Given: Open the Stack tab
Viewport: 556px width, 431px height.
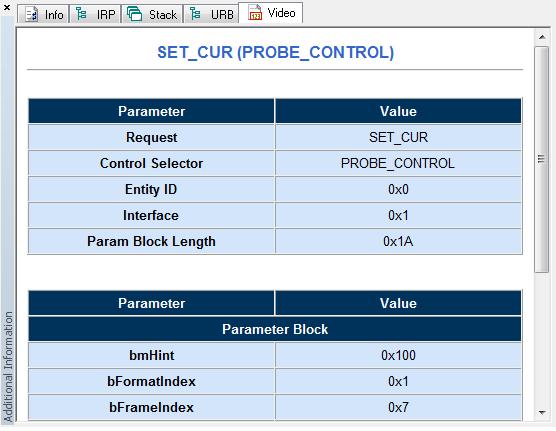Looking at the screenshot, I should coord(152,15).
